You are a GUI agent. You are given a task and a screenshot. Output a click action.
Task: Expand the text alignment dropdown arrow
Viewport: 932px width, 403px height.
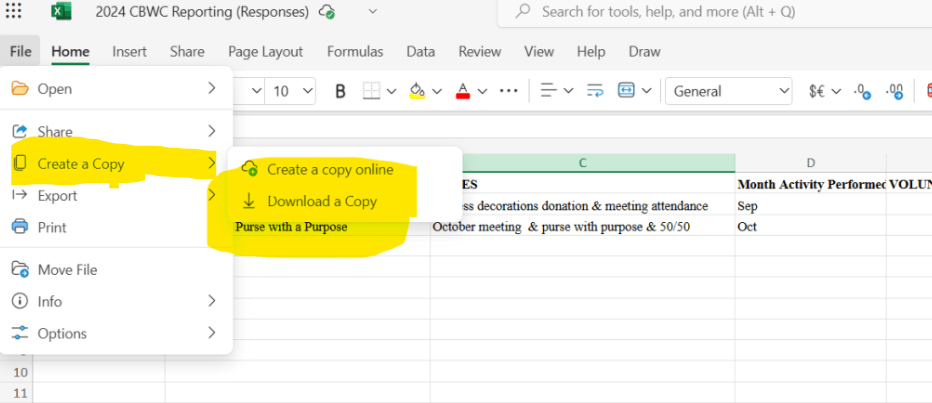click(567, 91)
